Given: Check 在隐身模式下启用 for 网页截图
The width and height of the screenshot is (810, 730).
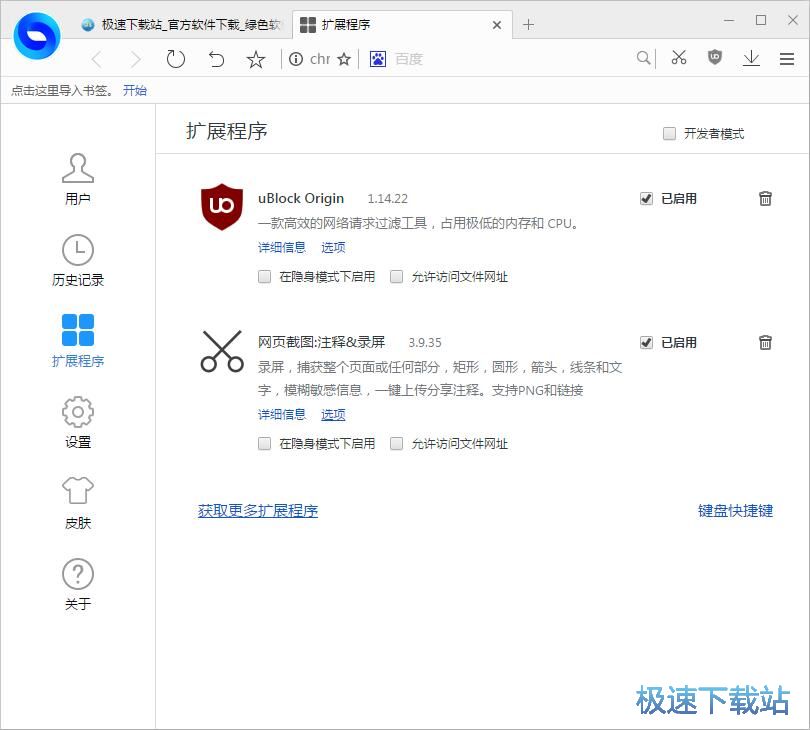Looking at the screenshot, I should tap(264, 444).
